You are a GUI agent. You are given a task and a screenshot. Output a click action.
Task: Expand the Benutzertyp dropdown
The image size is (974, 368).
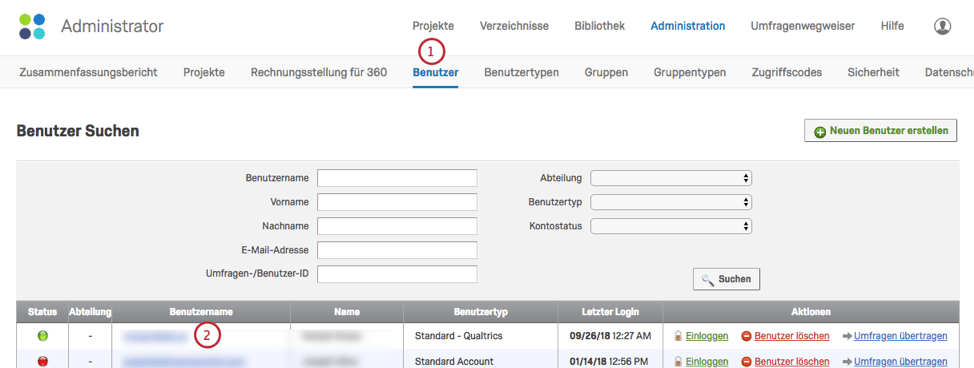(671, 202)
